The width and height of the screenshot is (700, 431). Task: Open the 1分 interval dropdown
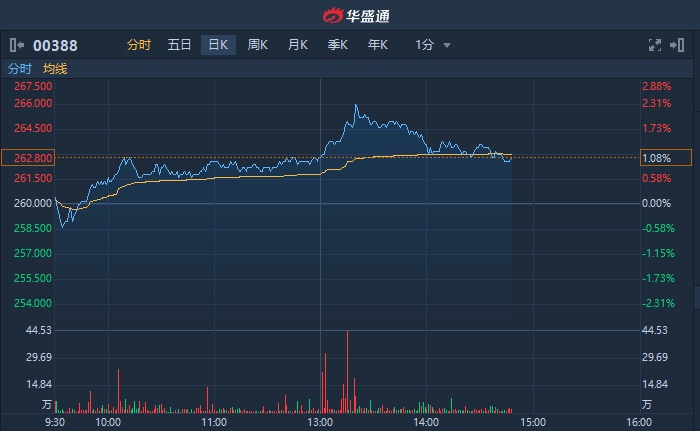432,45
